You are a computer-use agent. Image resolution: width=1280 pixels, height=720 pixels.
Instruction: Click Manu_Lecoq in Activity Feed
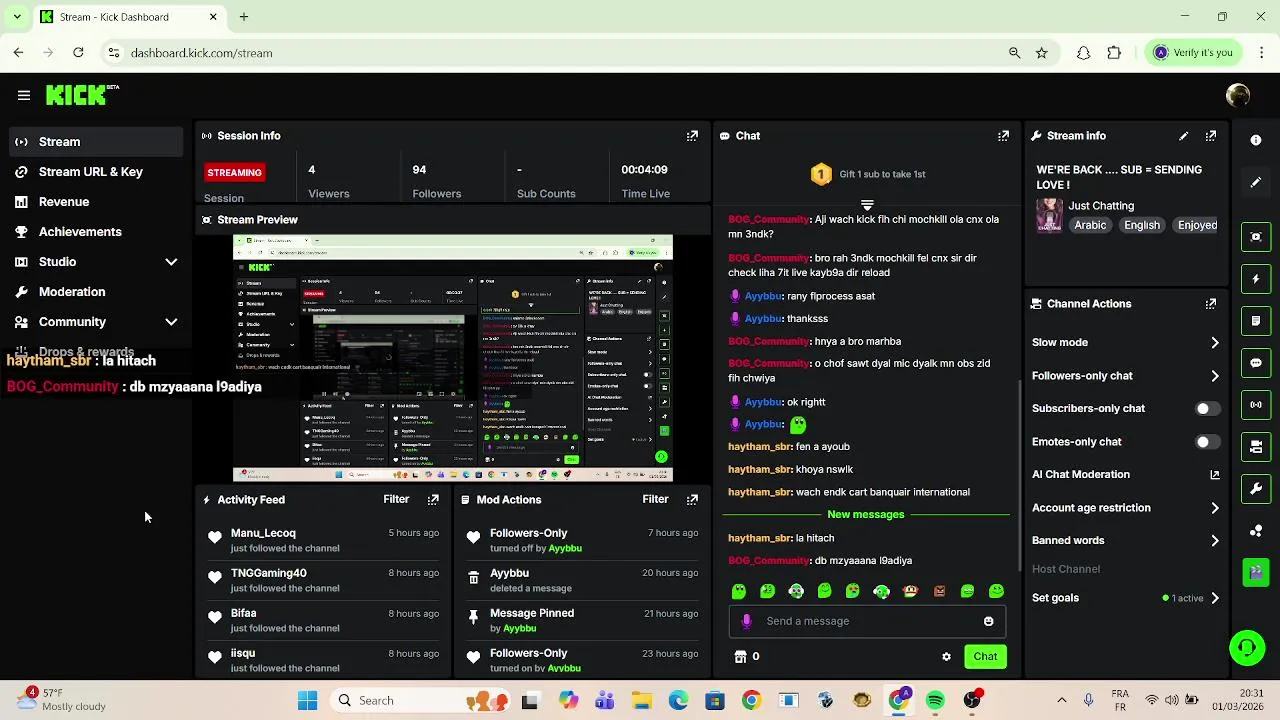click(x=263, y=534)
